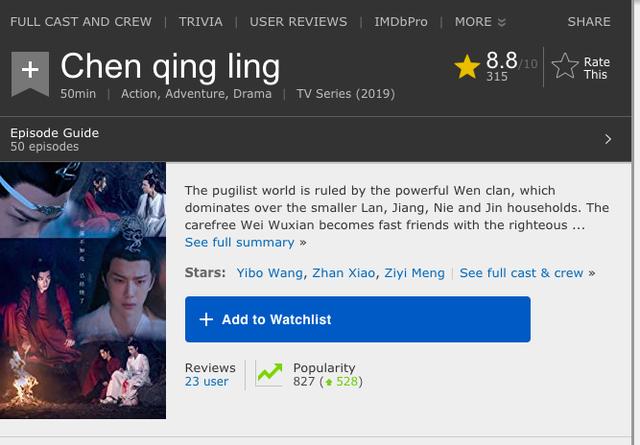Open Yibo Wang's profile link
The height and width of the screenshot is (445, 640).
[x=270, y=272]
